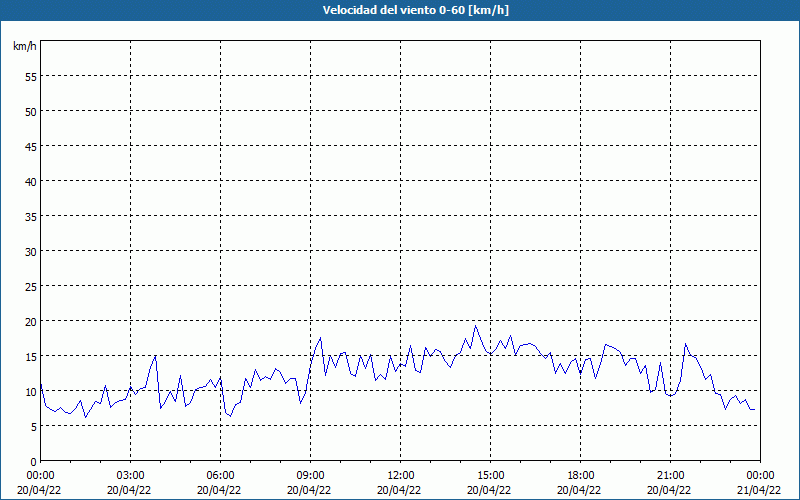Click the 21/04/22 date label
This screenshot has width=800, height=500.
click(x=759, y=490)
